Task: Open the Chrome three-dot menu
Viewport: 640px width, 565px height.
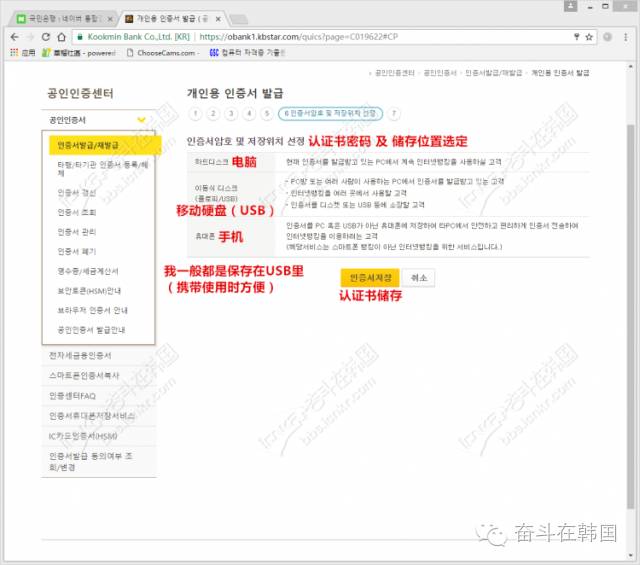Action: pyautogui.click(x=625, y=37)
